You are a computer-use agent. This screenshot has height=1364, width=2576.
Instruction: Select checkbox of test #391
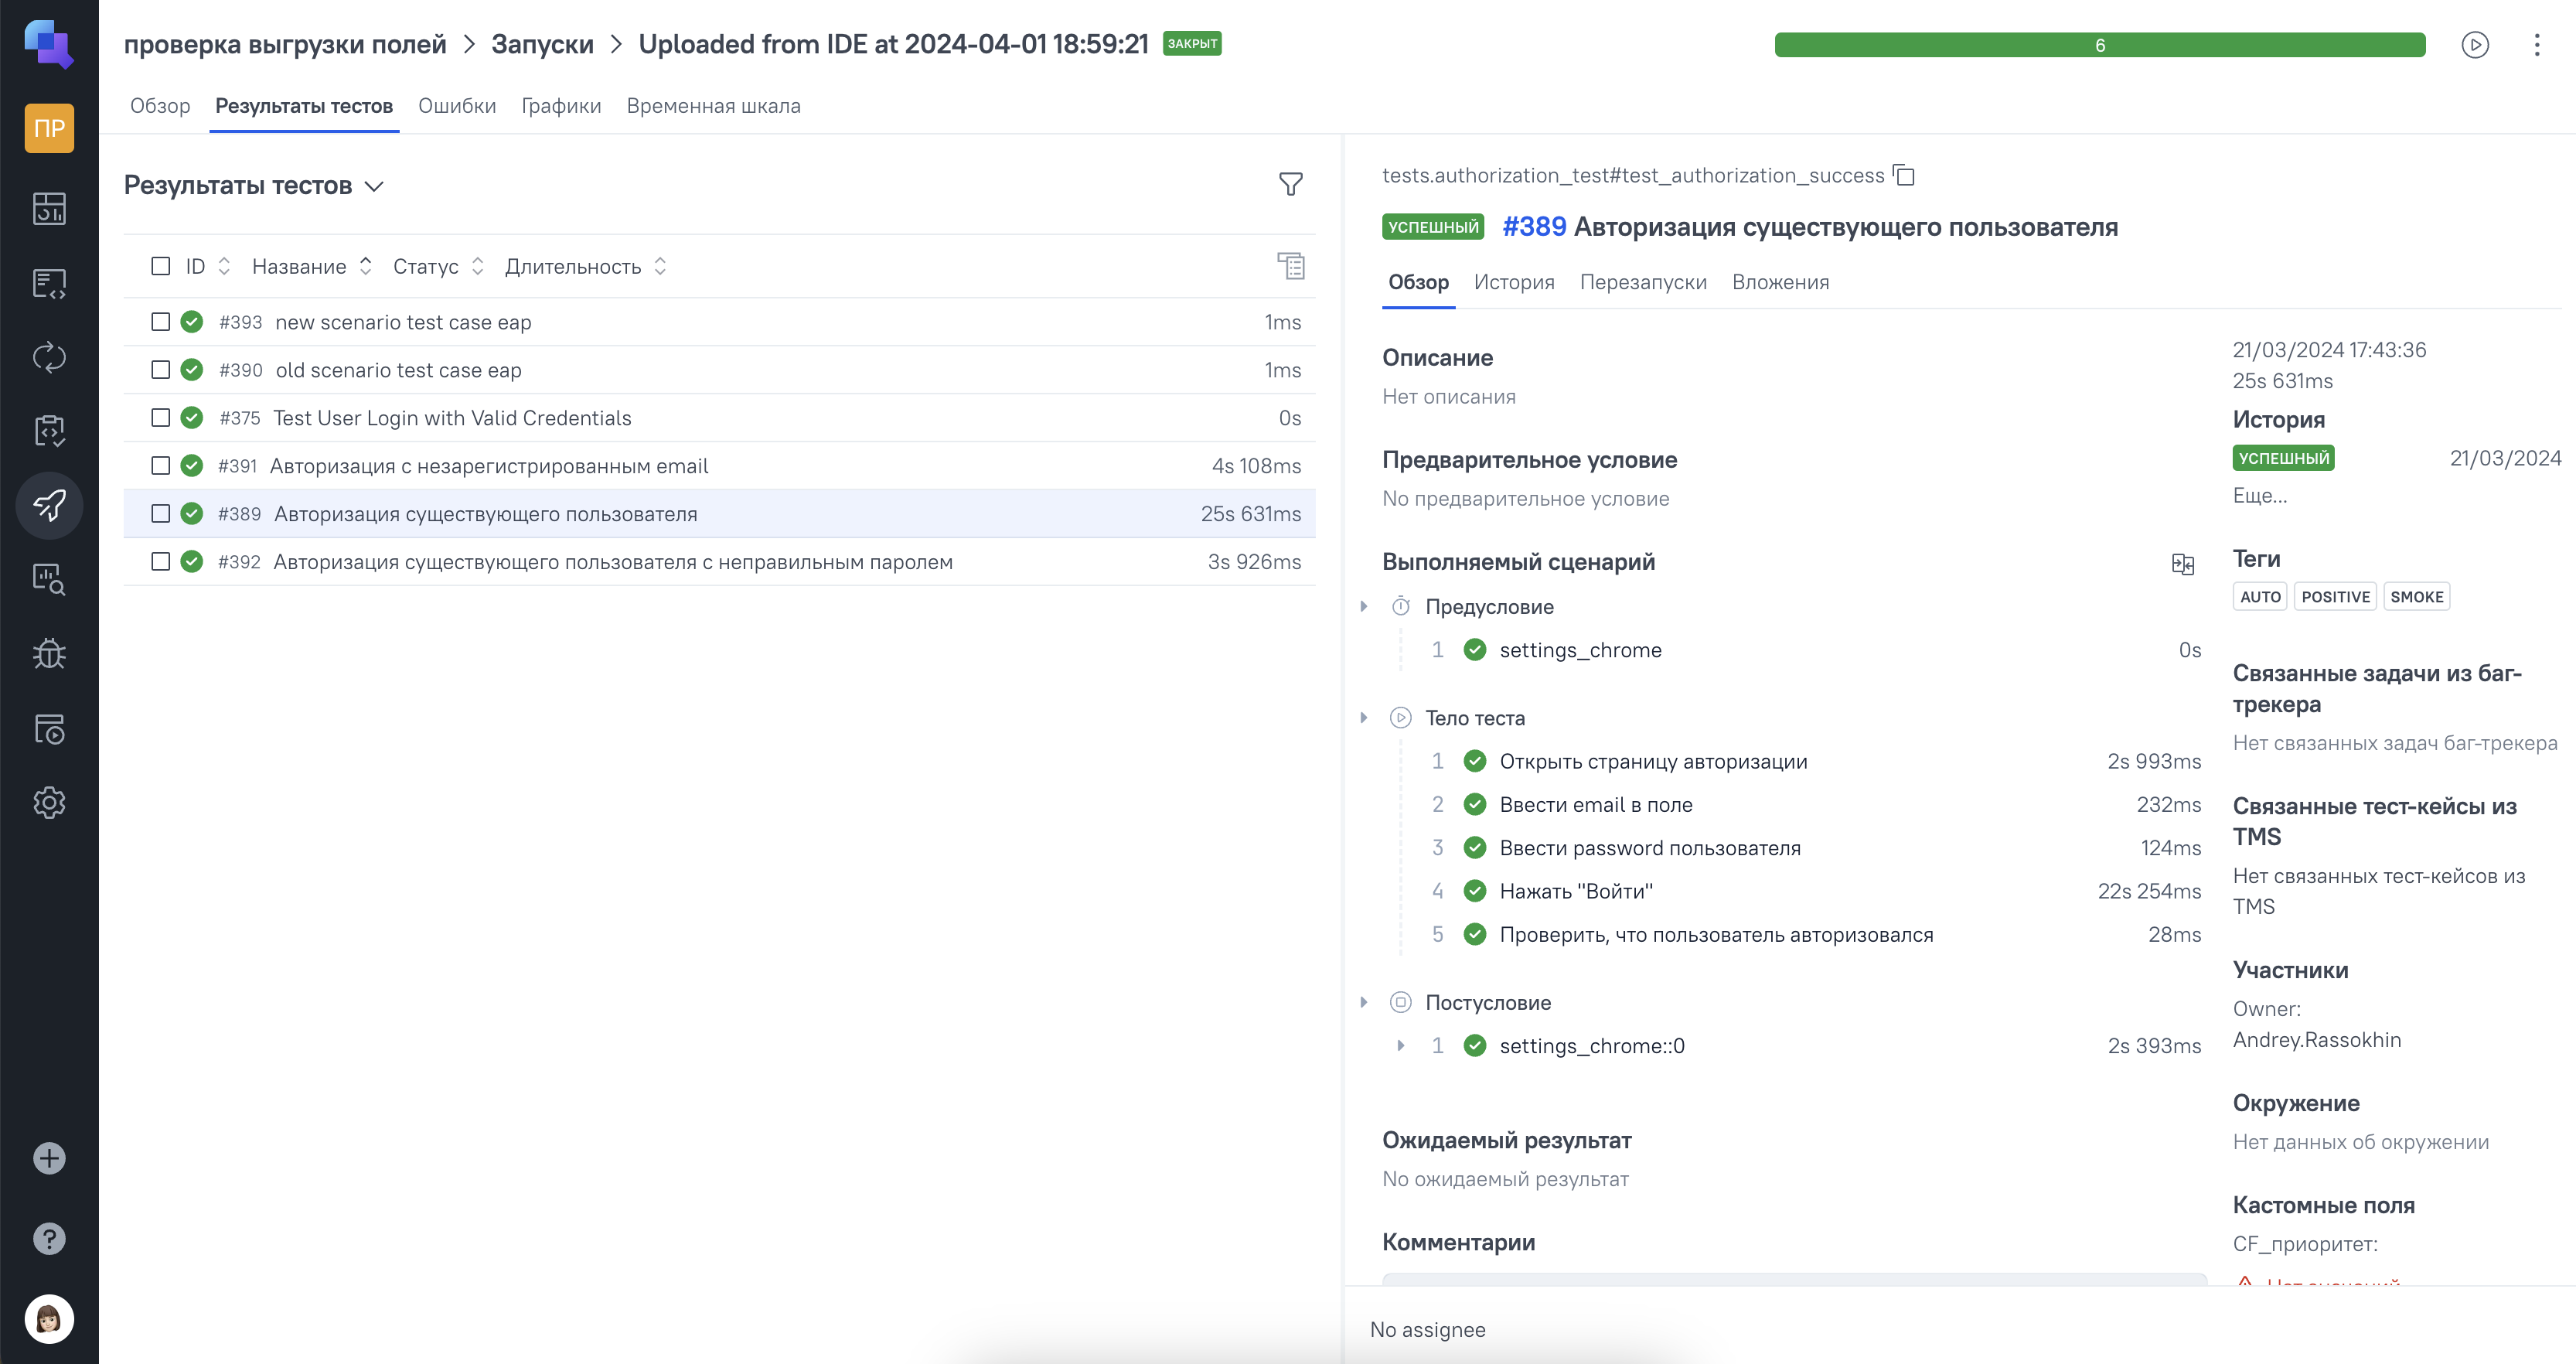160,466
